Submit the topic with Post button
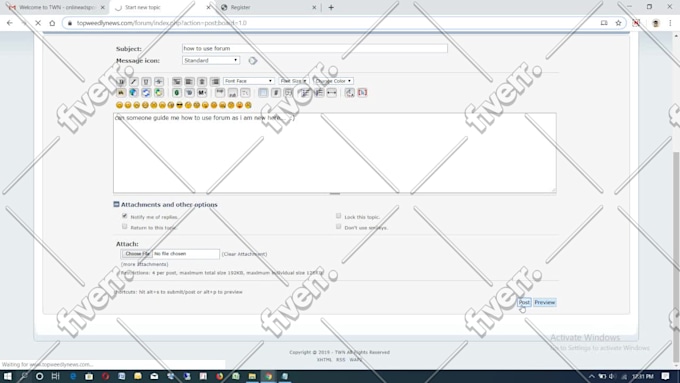 coord(524,302)
